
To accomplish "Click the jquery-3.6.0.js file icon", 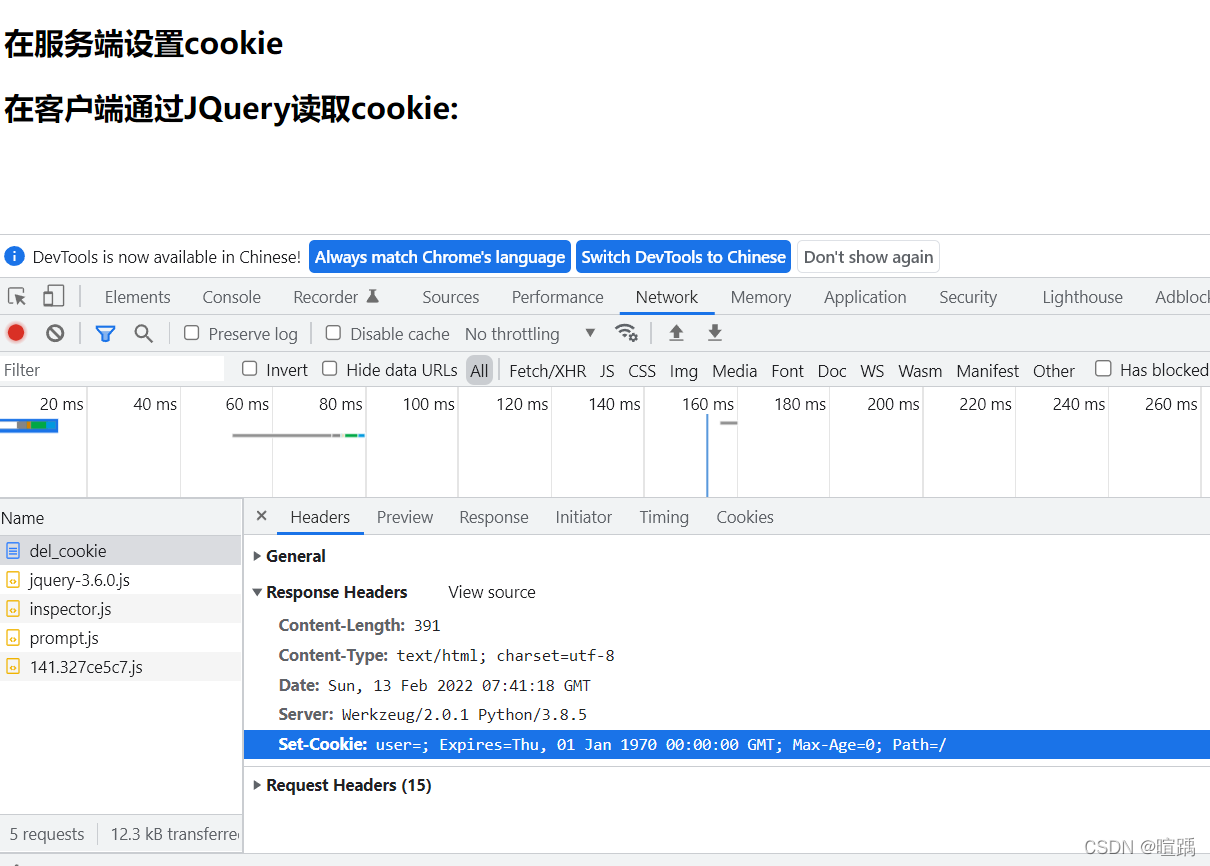I will (13, 579).
